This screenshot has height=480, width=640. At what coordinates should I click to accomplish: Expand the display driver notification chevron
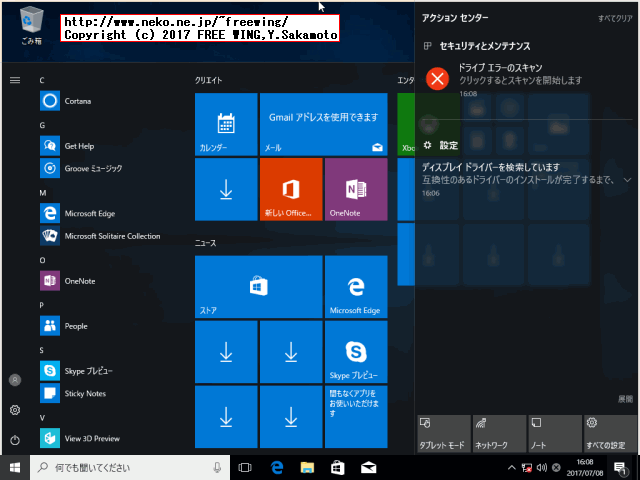click(x=628, y=180)
